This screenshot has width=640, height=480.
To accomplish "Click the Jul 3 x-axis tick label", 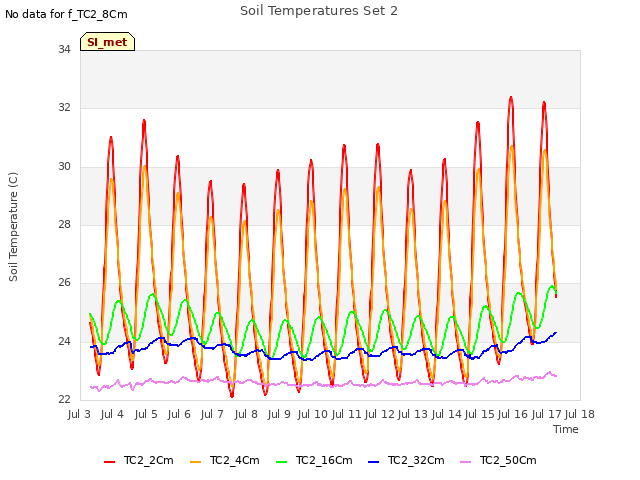I will point(79,414).
